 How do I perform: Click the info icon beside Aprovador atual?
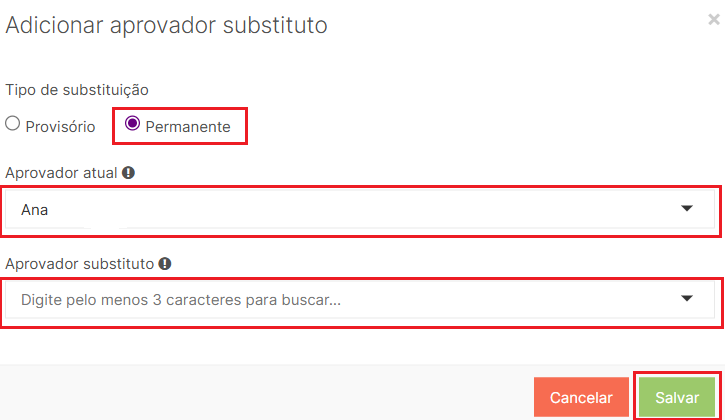(128, 172)
